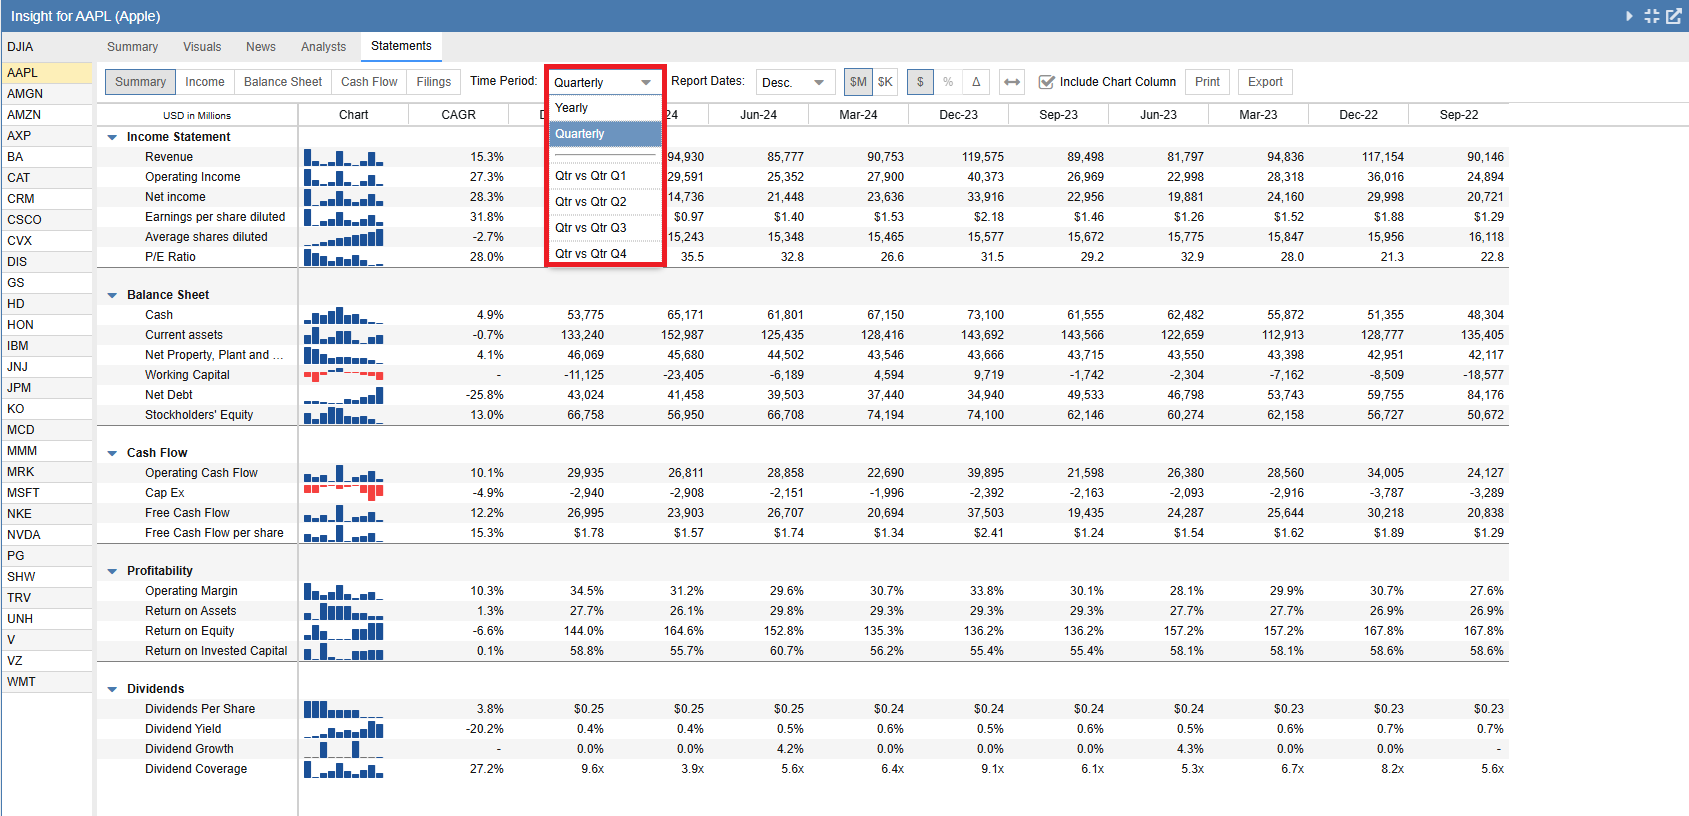Click the Operating Income row label

point(192,177)
